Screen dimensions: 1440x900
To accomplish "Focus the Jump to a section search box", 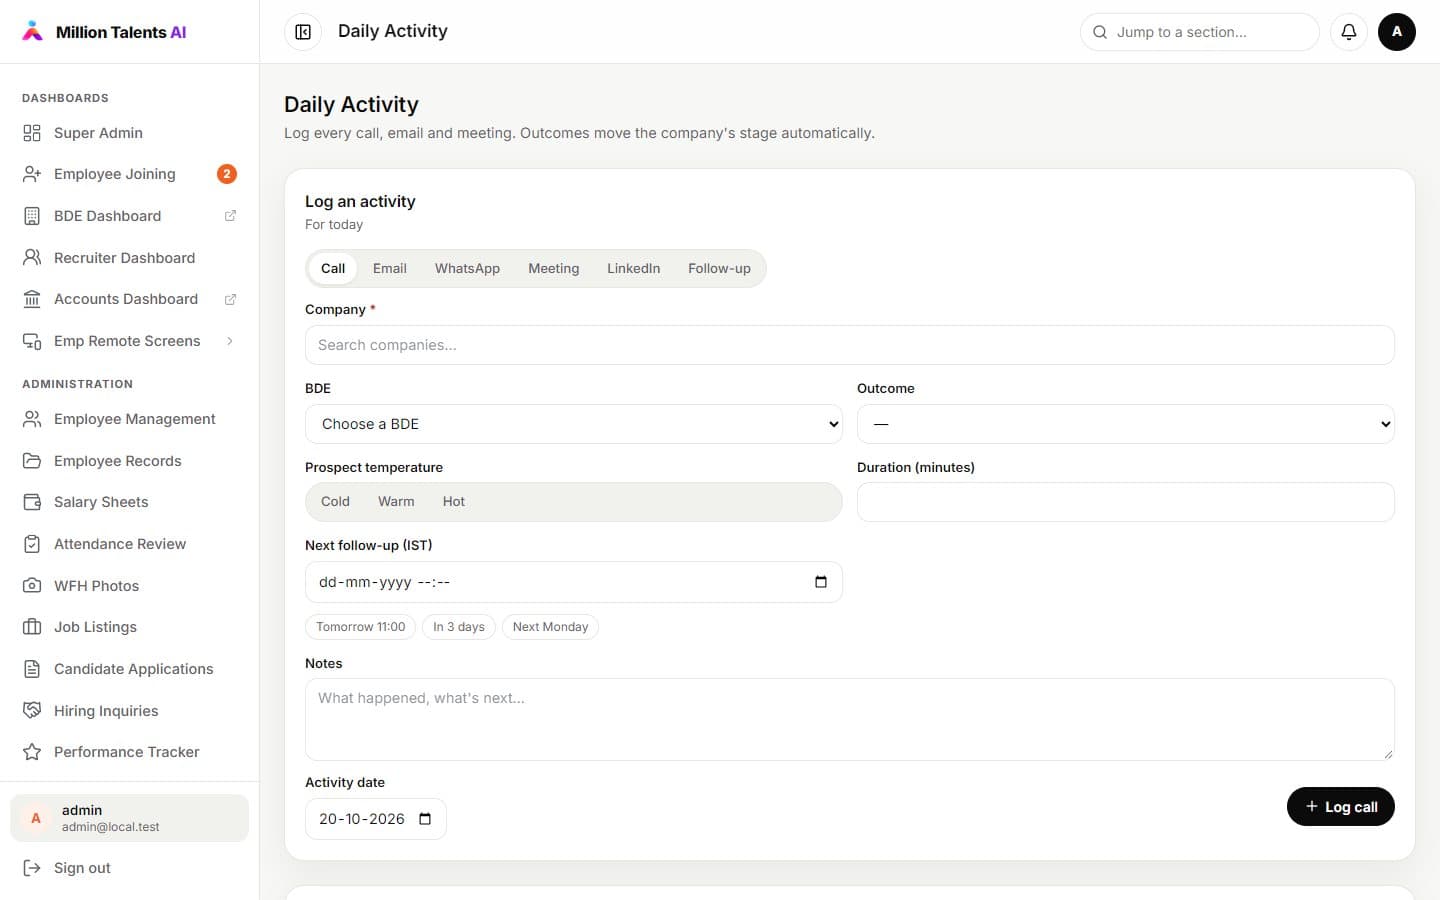I will (1200, 32).
